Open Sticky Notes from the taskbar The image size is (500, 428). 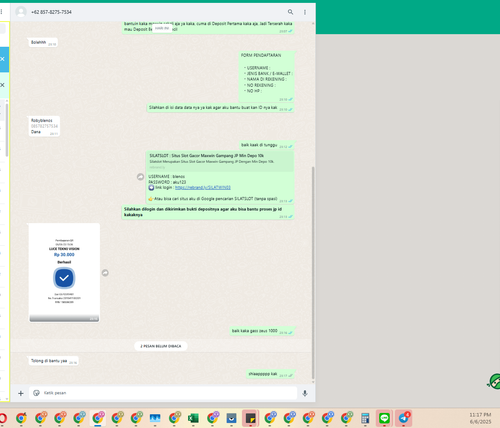coord(250,418)
